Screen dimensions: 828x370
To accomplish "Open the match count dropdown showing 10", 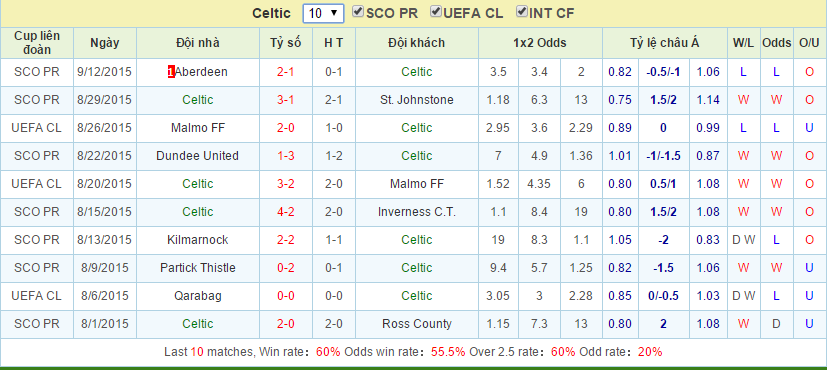I will pos(323,13).
